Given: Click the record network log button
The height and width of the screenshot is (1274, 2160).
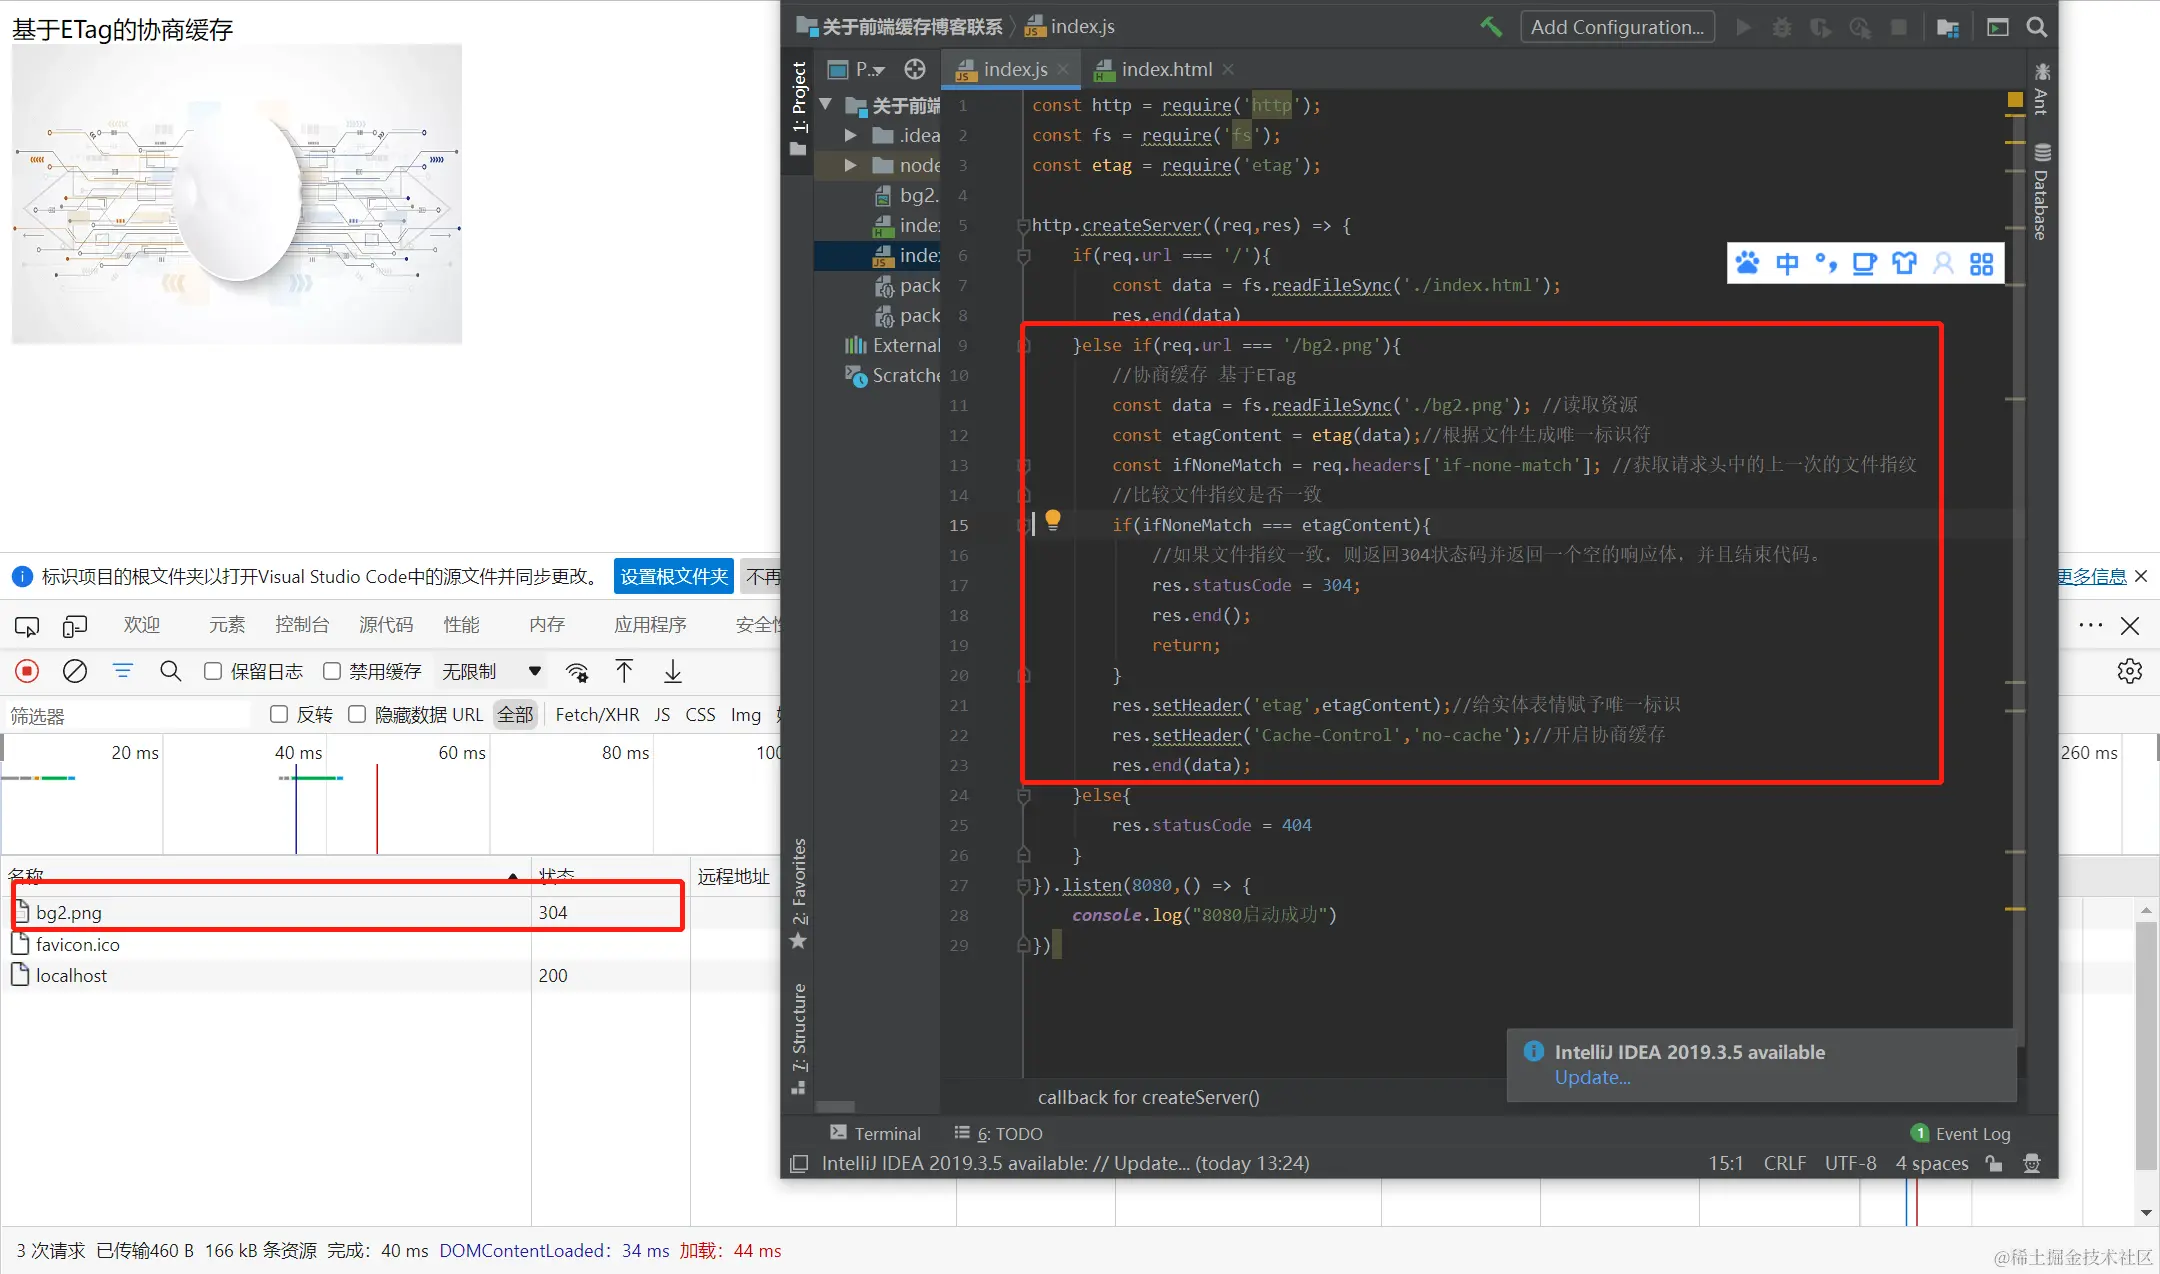Looking at the screenshot, I should coord(27,671).
